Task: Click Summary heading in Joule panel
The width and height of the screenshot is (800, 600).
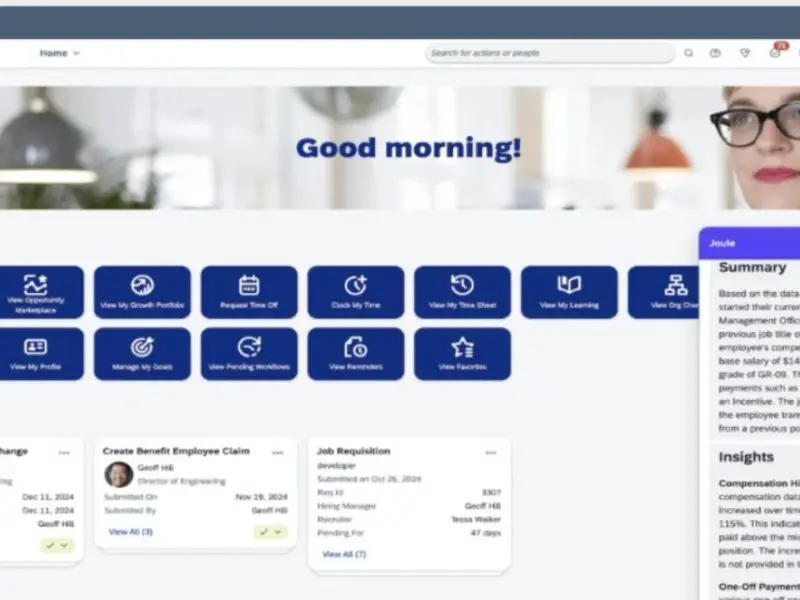Action: point(753,267)
